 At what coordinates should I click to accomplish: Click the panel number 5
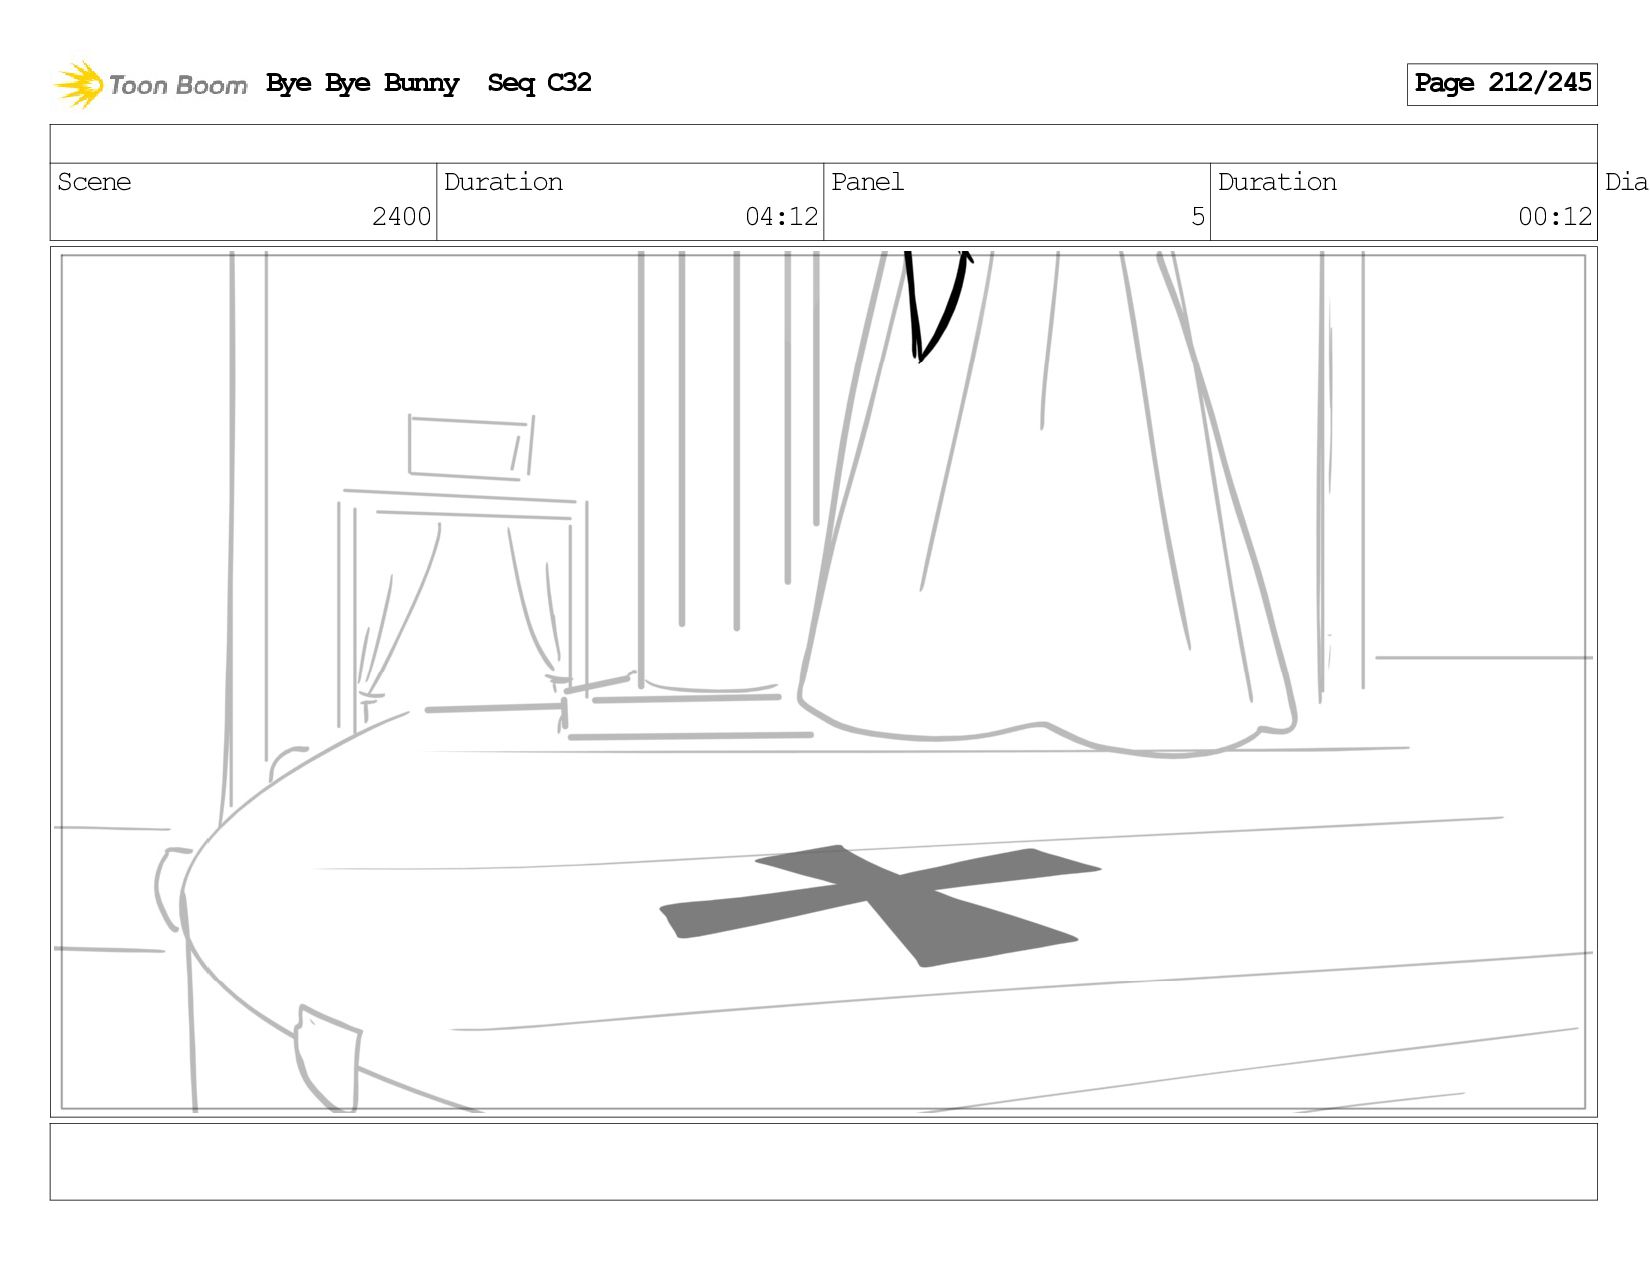1198,217
